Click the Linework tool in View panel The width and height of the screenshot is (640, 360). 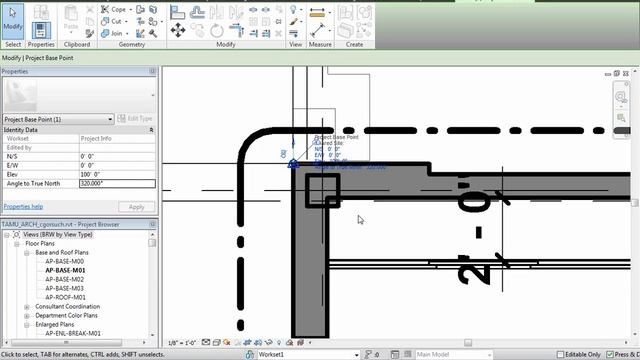pos(293,33)
